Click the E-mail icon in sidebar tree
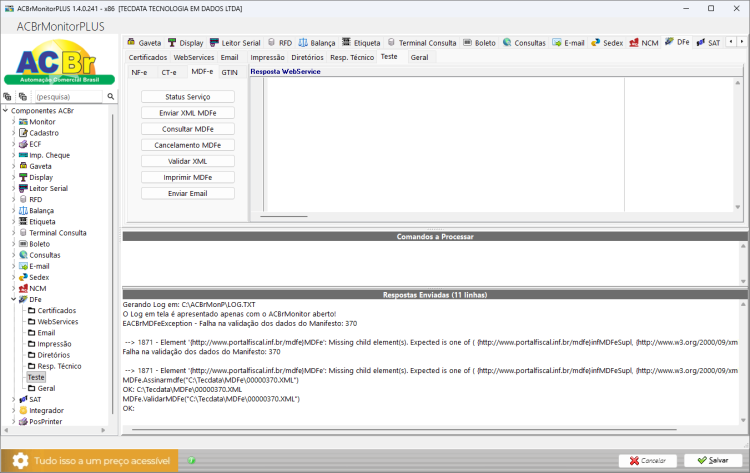This screenshot has width=750, height=473. tap(23, 266)
